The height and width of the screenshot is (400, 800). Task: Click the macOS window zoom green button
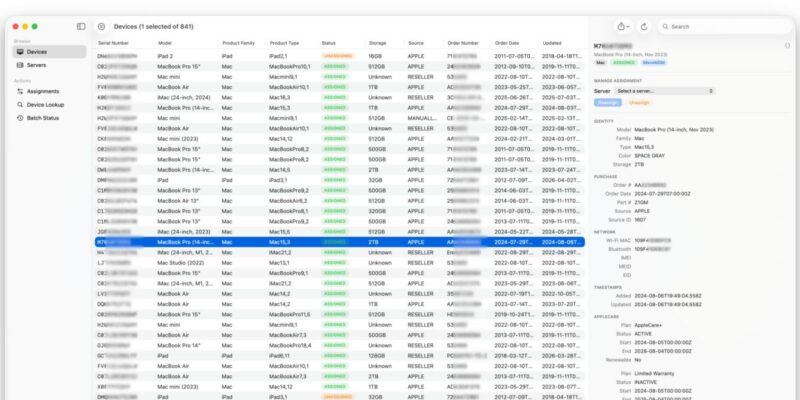pyautogui.click(x=35, y=27)
